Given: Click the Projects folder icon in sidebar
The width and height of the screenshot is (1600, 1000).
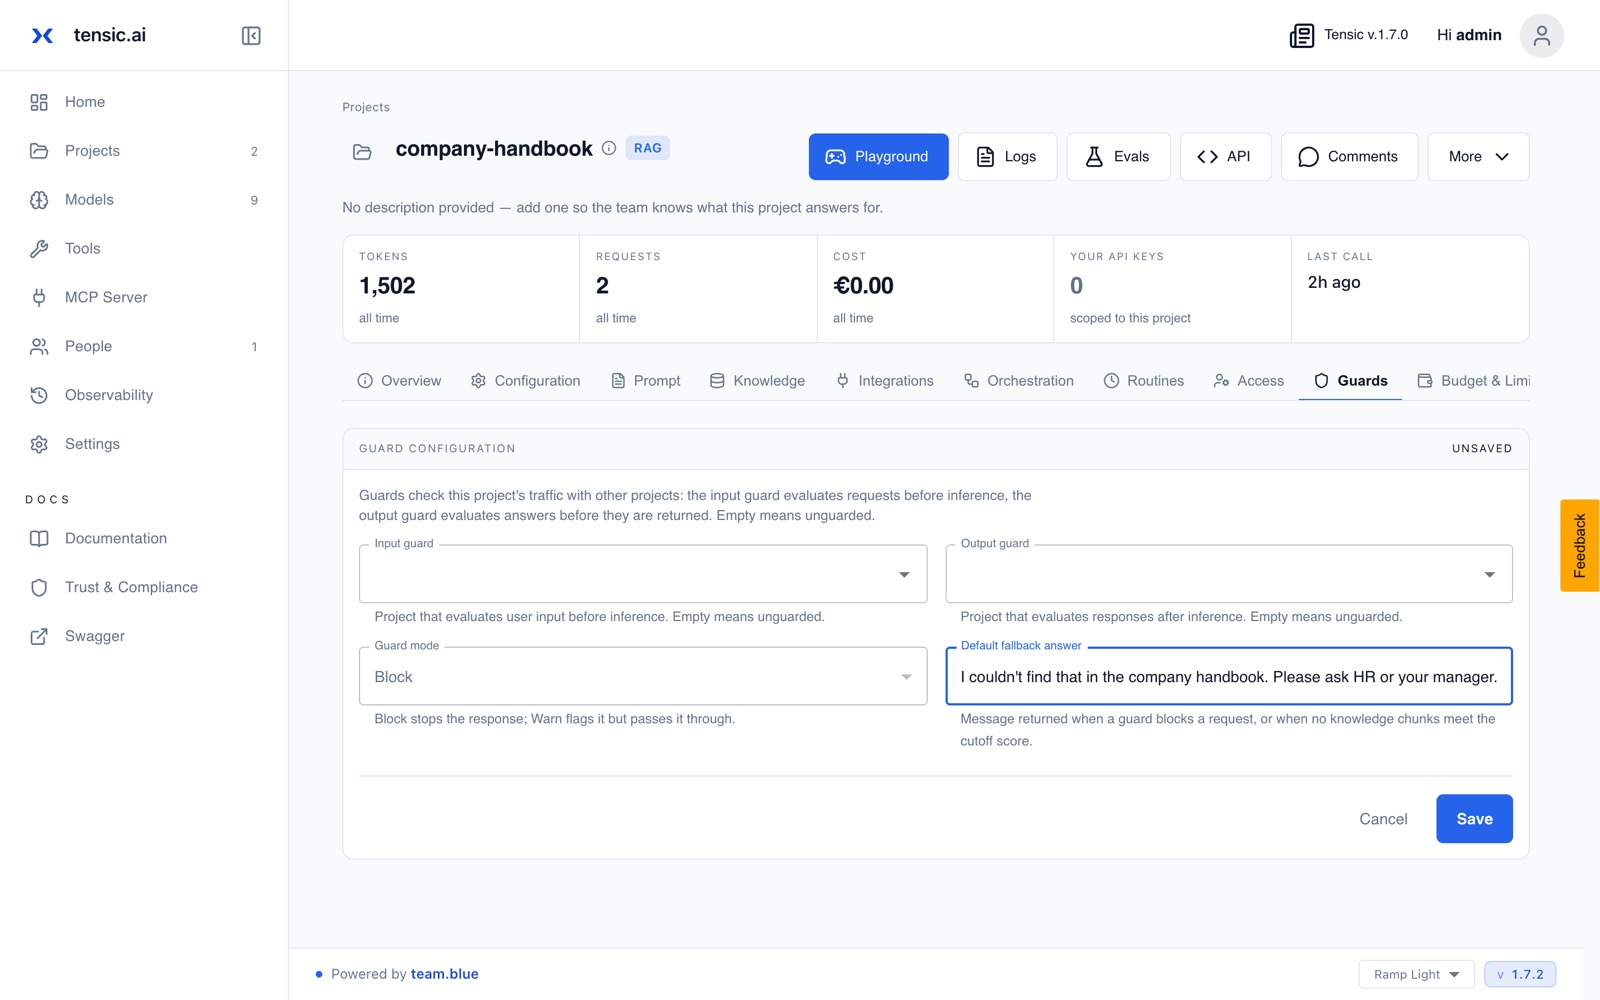Looking at the screenshot, I should pyautogui.click(x=39, y=151).
